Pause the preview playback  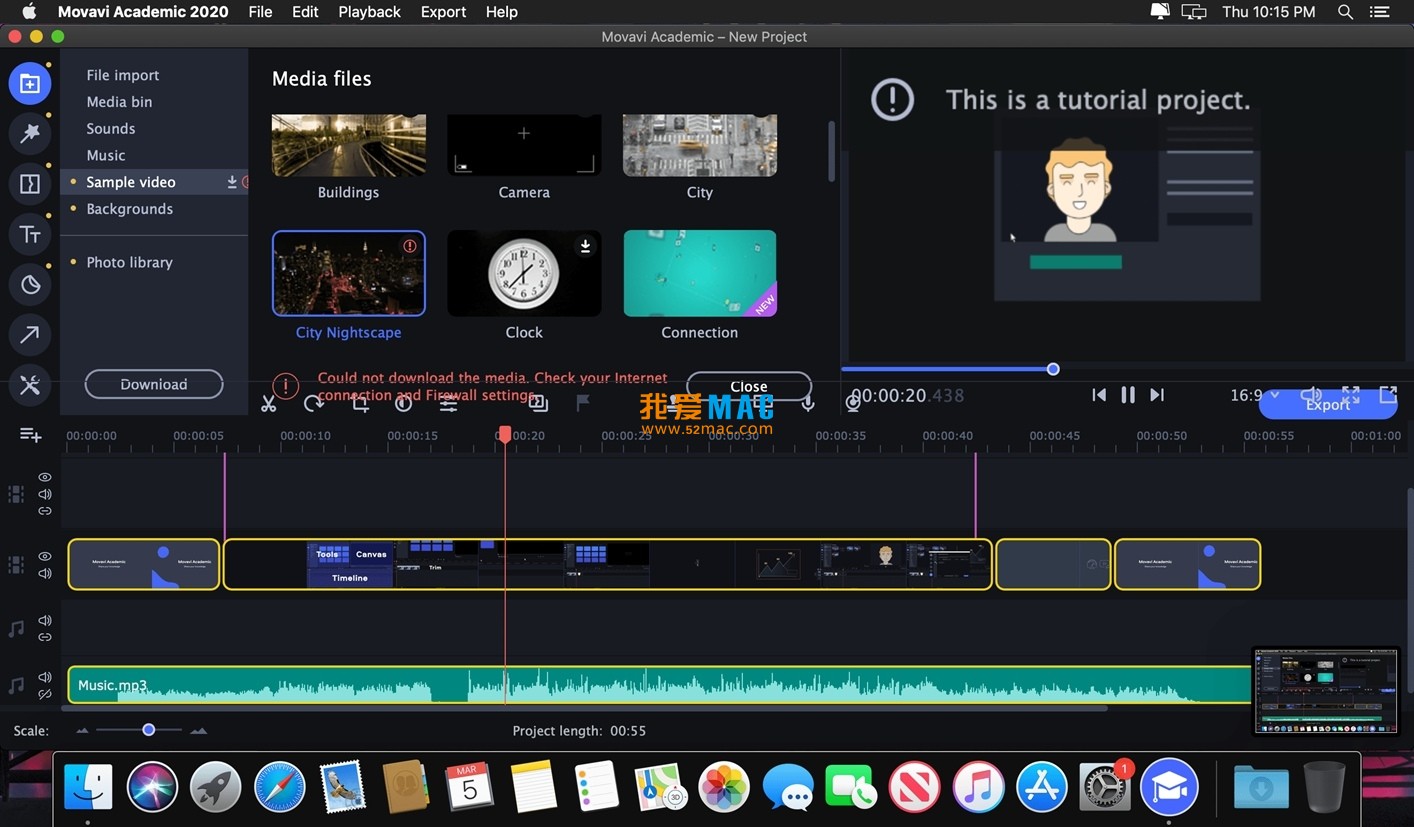click(1128, 395)
